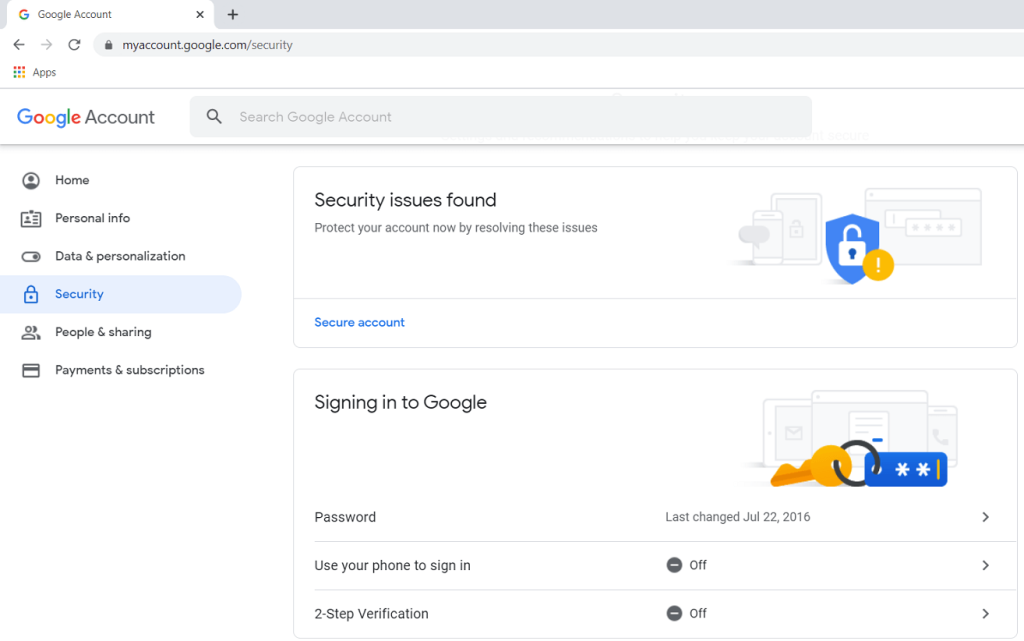This screenshot has height=641, width=1024.
Task: Expand the Password row chevron
Action: coord(985,517)
